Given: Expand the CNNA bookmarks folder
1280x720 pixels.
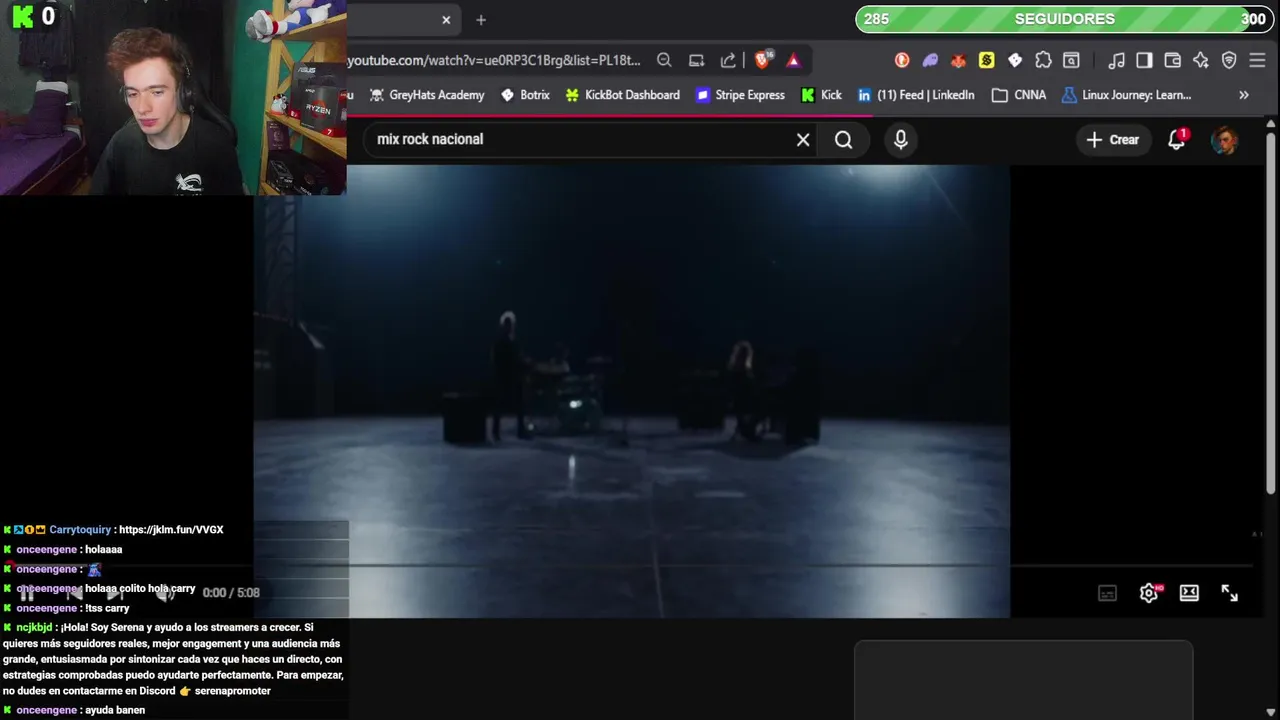Looking at the screenshot, I should pos(1019,95).
